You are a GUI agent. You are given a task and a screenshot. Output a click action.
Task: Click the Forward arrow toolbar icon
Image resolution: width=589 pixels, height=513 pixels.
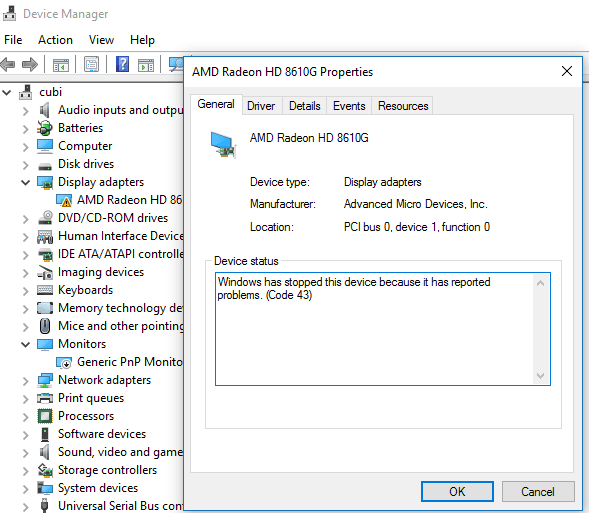click(30, 64)
